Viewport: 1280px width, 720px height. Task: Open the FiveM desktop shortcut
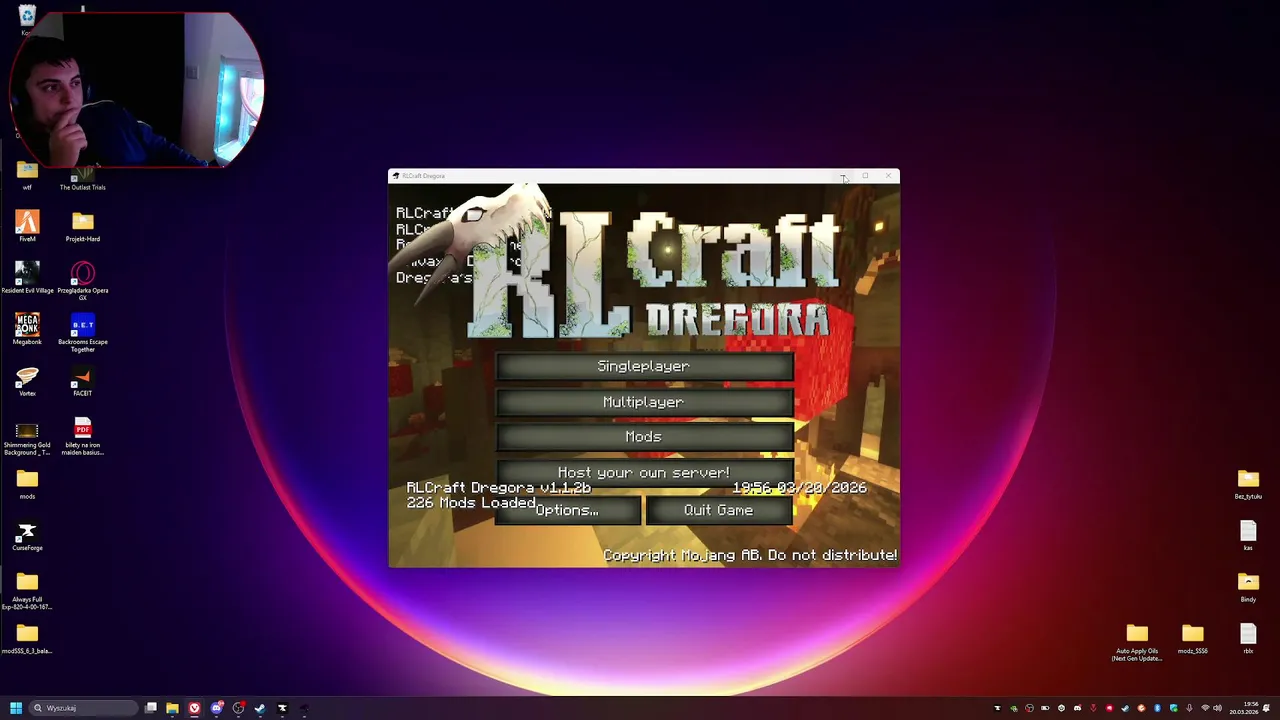coord(27,225)
